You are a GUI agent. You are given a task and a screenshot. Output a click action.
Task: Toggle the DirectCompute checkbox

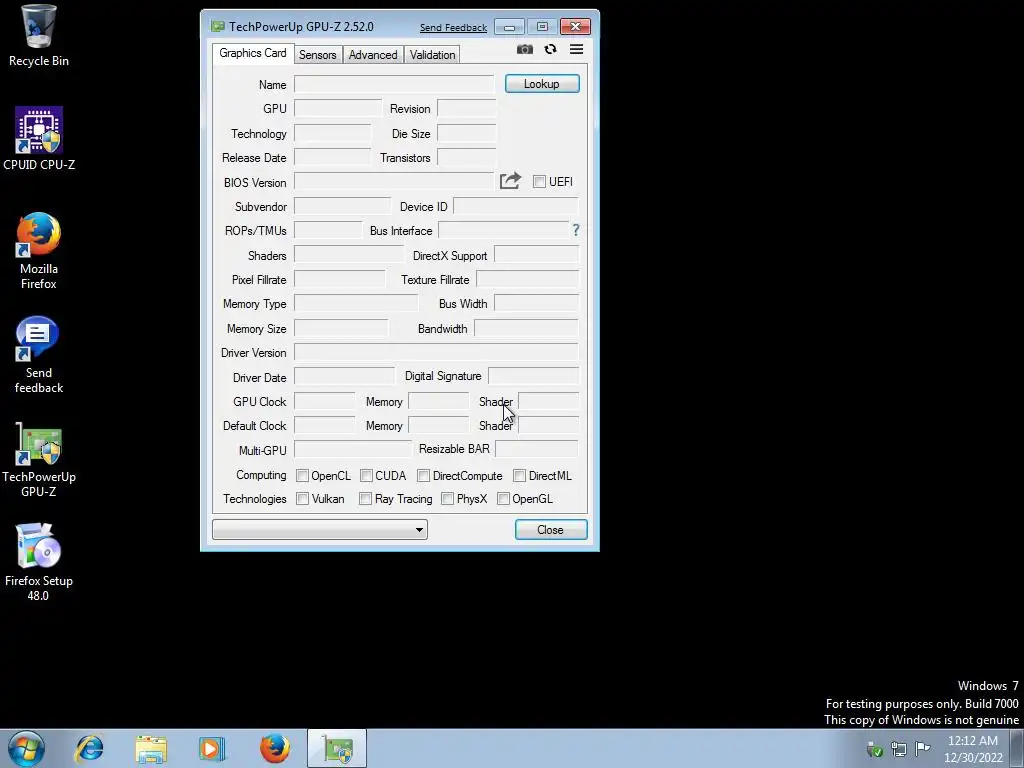[423, 475]
